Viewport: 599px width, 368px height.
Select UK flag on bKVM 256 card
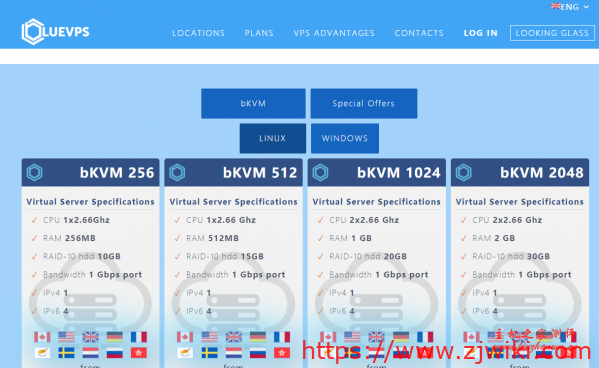point(91,337)
